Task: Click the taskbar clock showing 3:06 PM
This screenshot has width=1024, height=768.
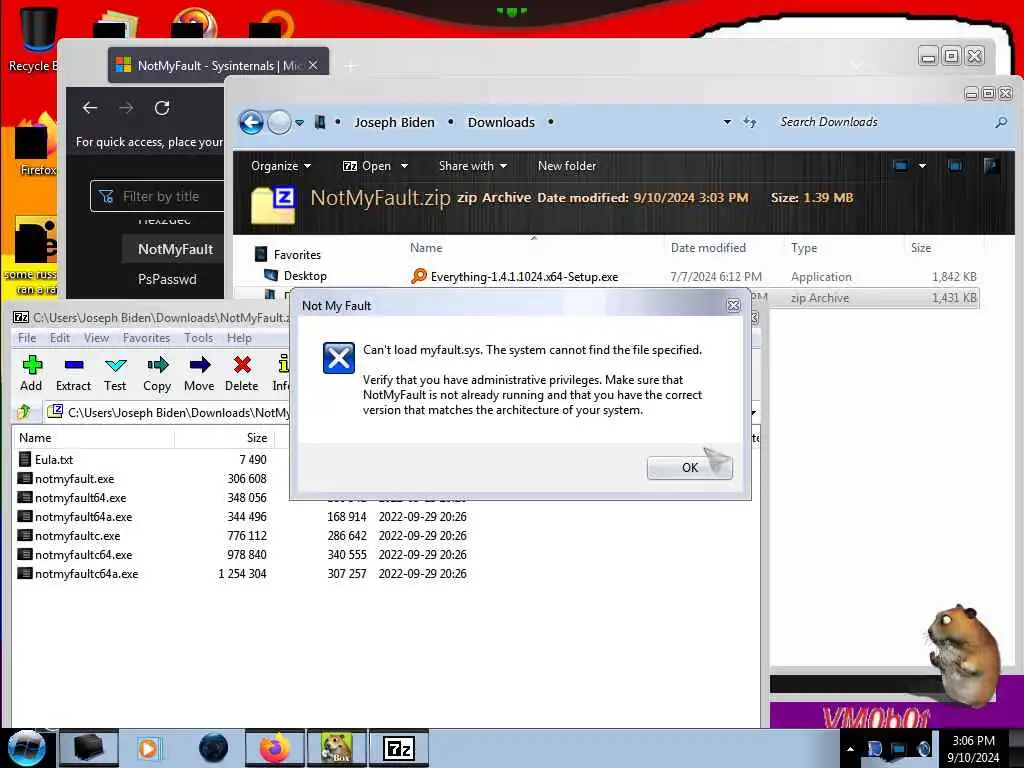Action: point(973,748)
